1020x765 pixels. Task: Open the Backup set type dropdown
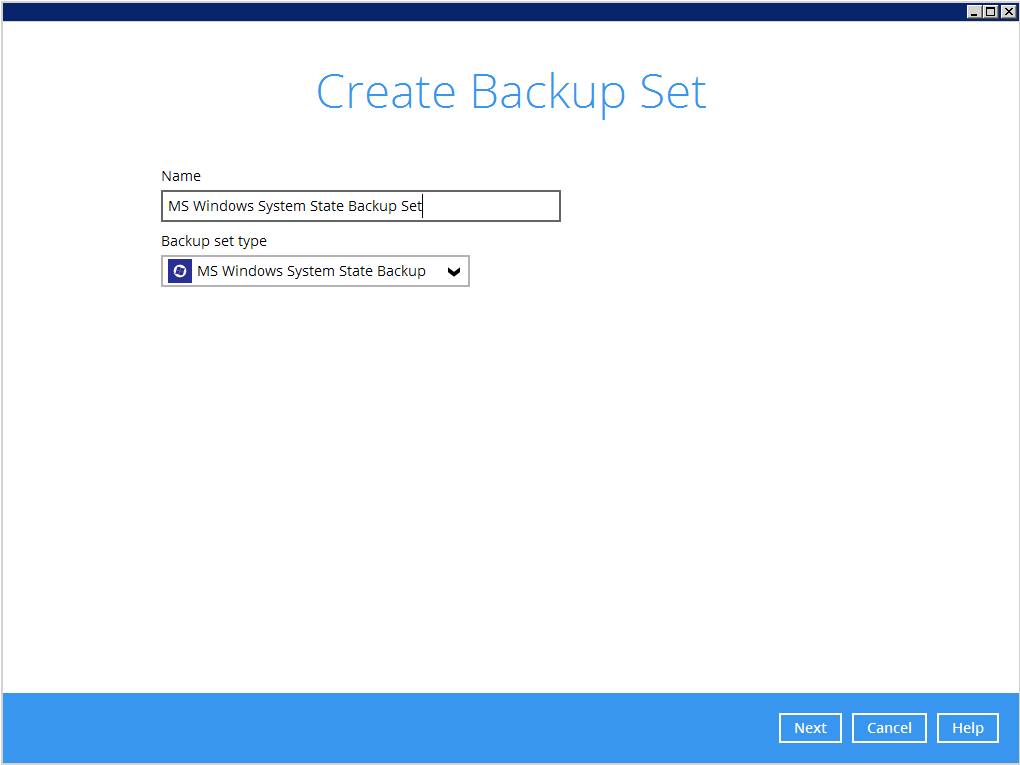click(315, 271)
